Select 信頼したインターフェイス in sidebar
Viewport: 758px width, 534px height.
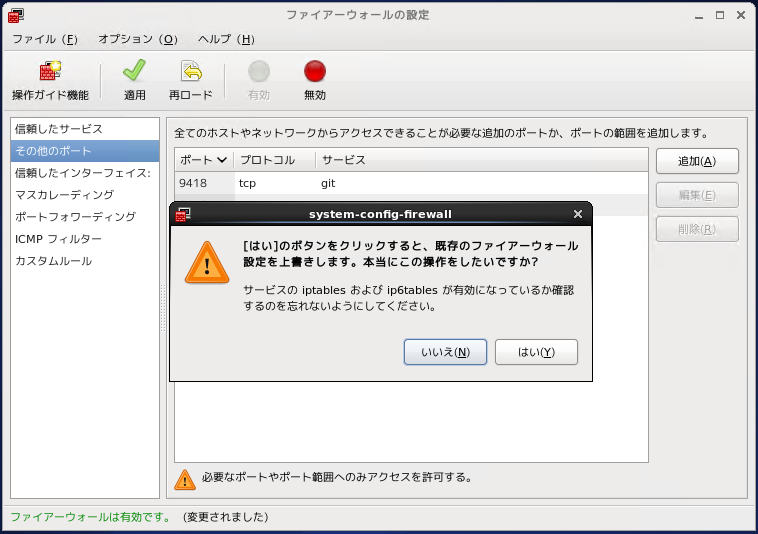[85, 173]
